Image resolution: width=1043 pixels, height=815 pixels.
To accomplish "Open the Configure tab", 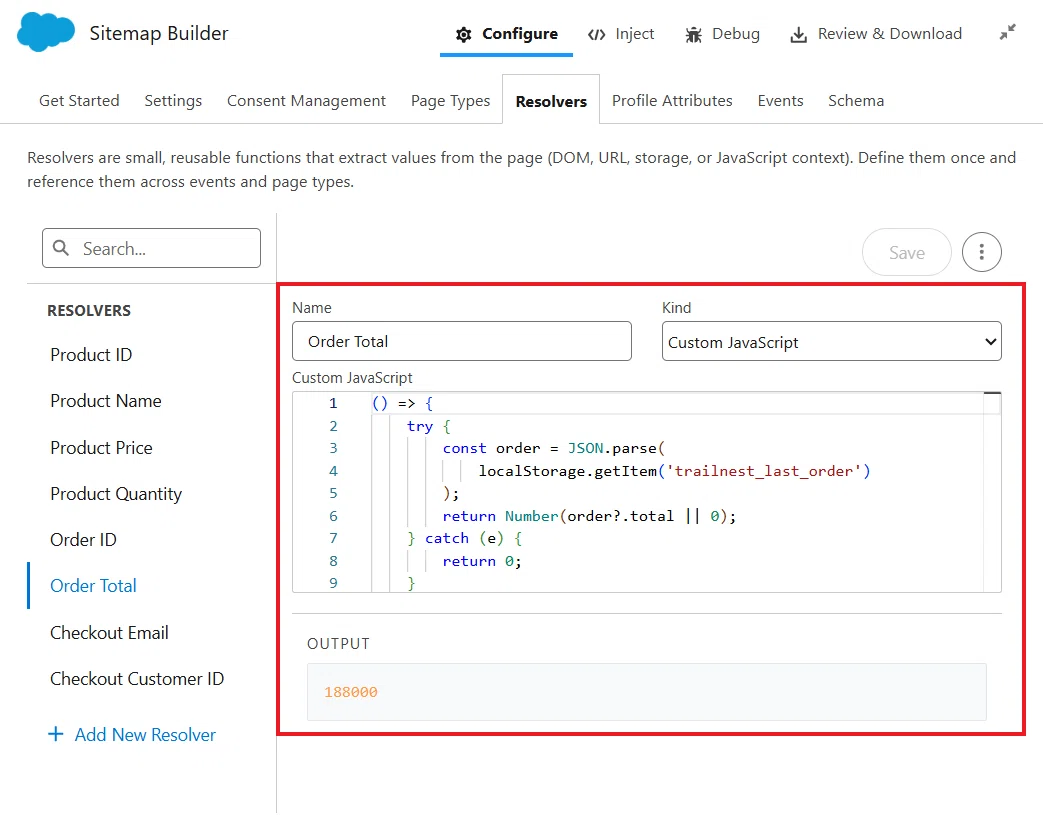I will coord(506,34).
